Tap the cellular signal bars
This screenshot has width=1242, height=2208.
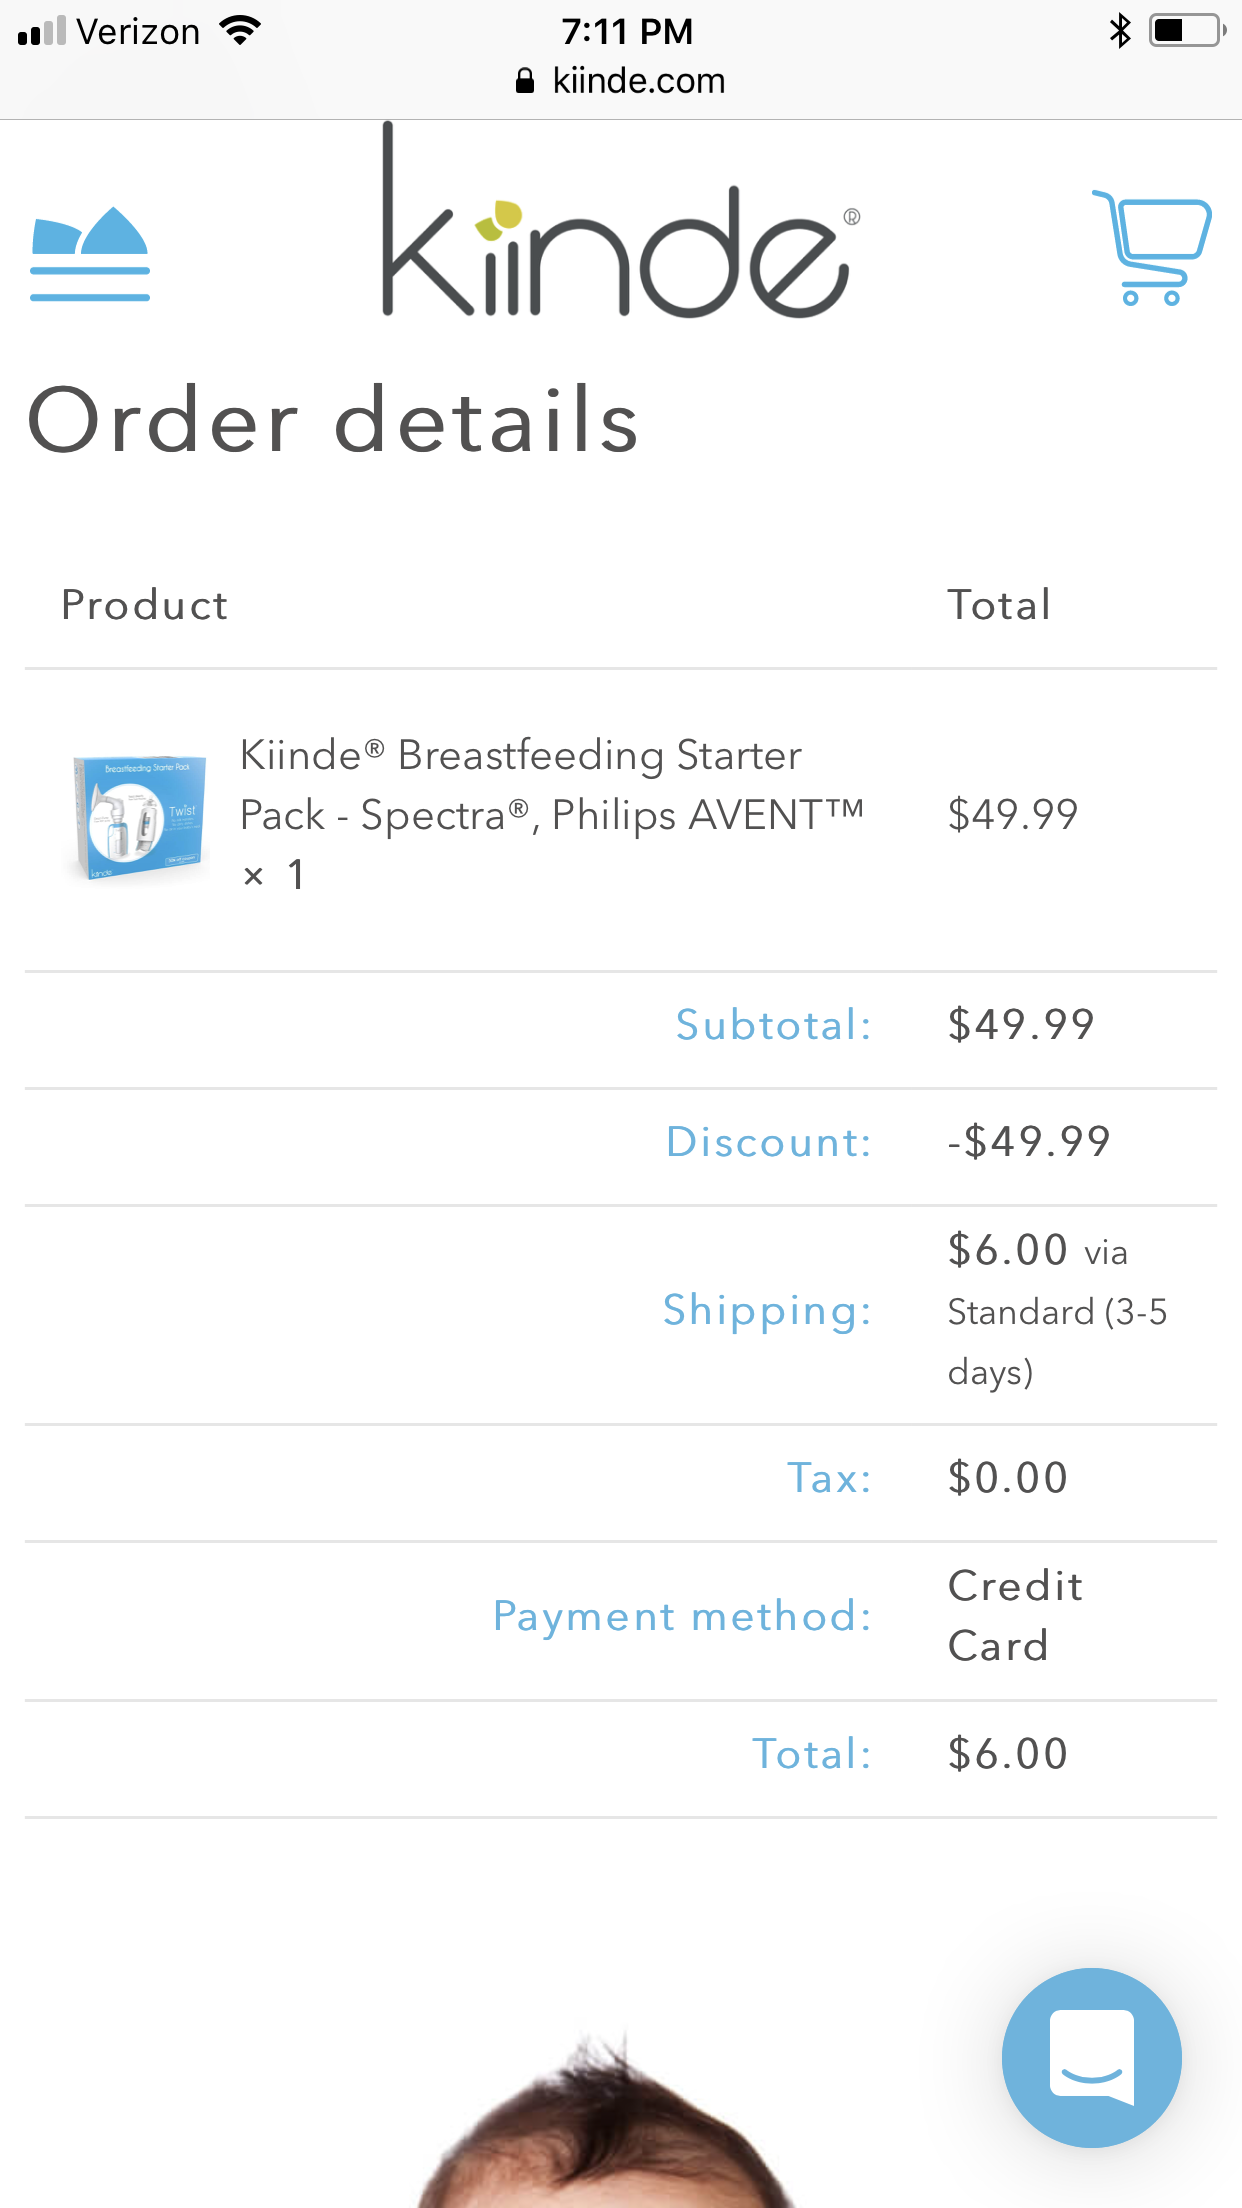click(42, 31)
